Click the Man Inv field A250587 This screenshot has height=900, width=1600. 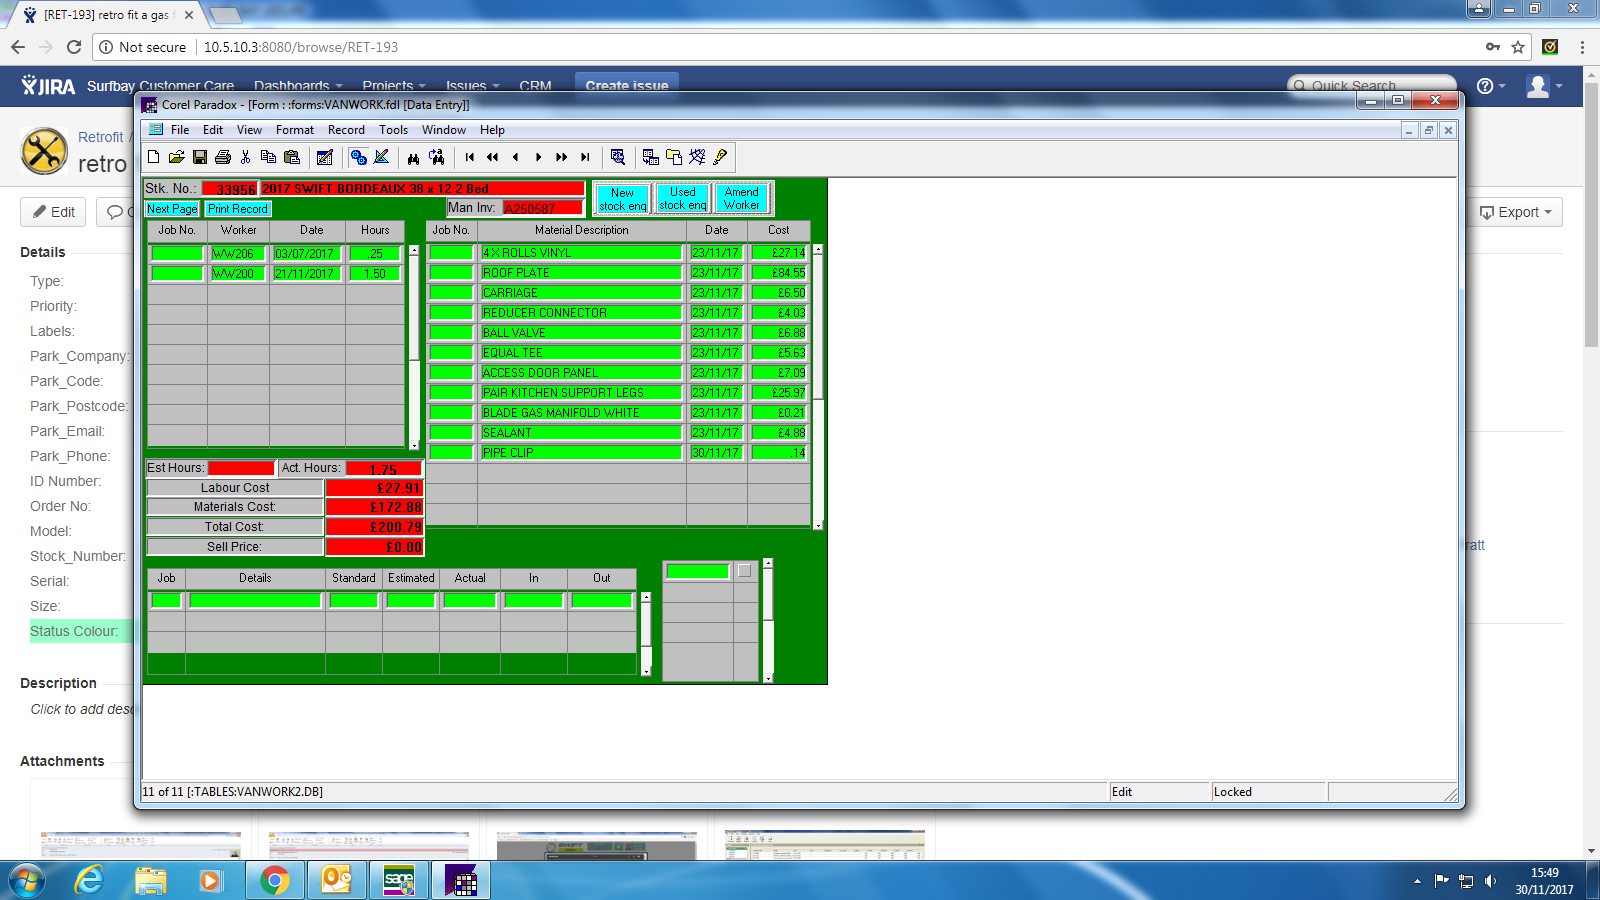542,208
